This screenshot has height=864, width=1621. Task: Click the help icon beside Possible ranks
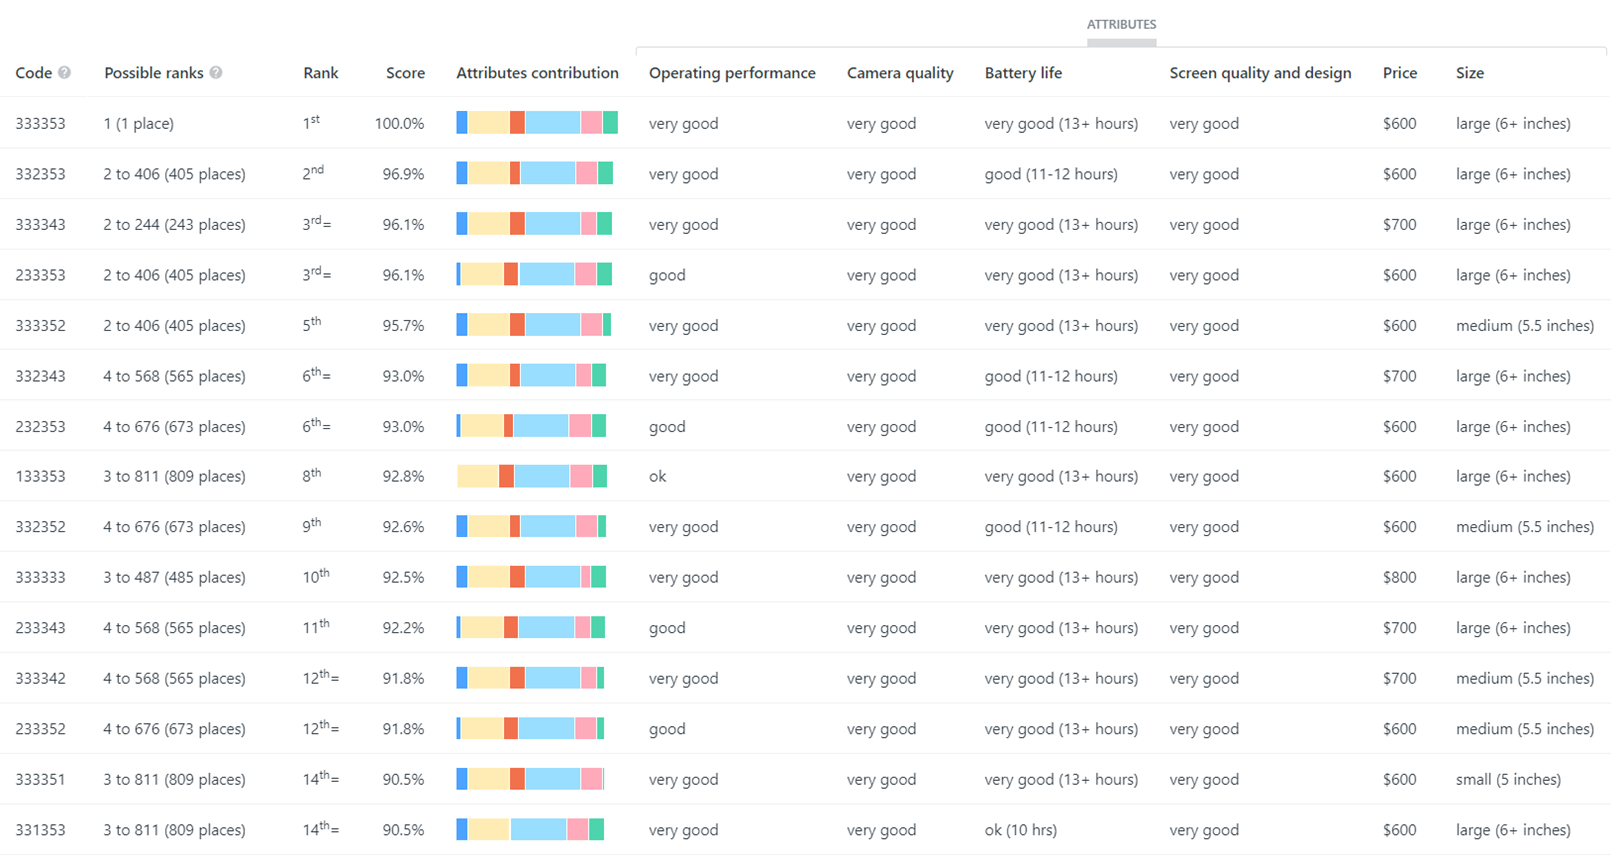(x=216, y=73)
